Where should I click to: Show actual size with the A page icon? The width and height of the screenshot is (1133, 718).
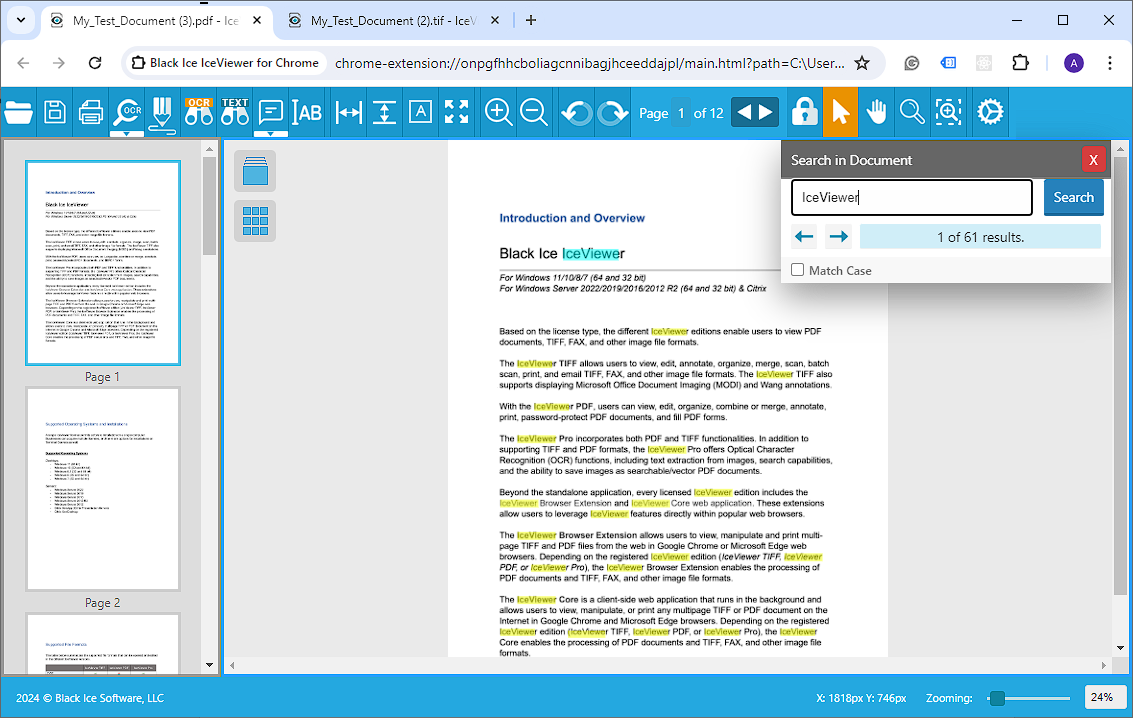[x=421, y=112]
